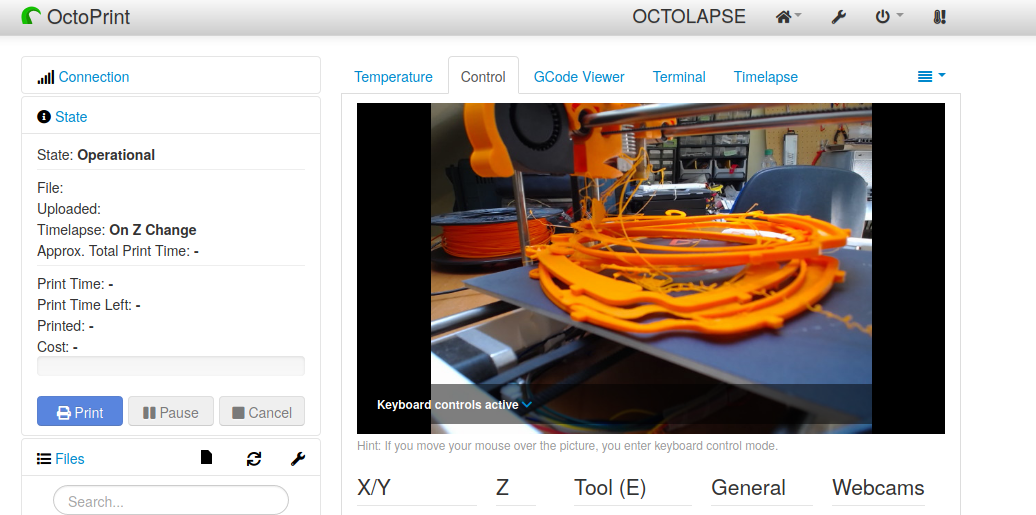Click the temperature alert thermometer icon

[940, 17]
